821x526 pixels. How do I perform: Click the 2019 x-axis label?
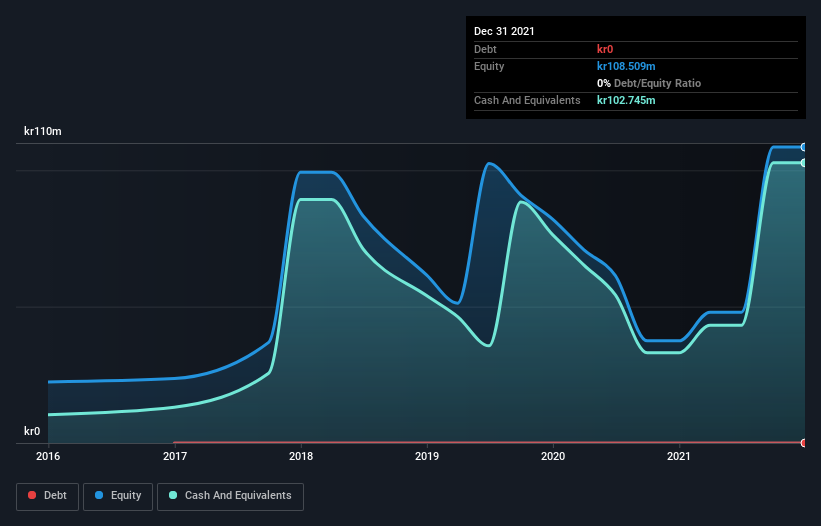pyautogui.click(x=427, y=456)
